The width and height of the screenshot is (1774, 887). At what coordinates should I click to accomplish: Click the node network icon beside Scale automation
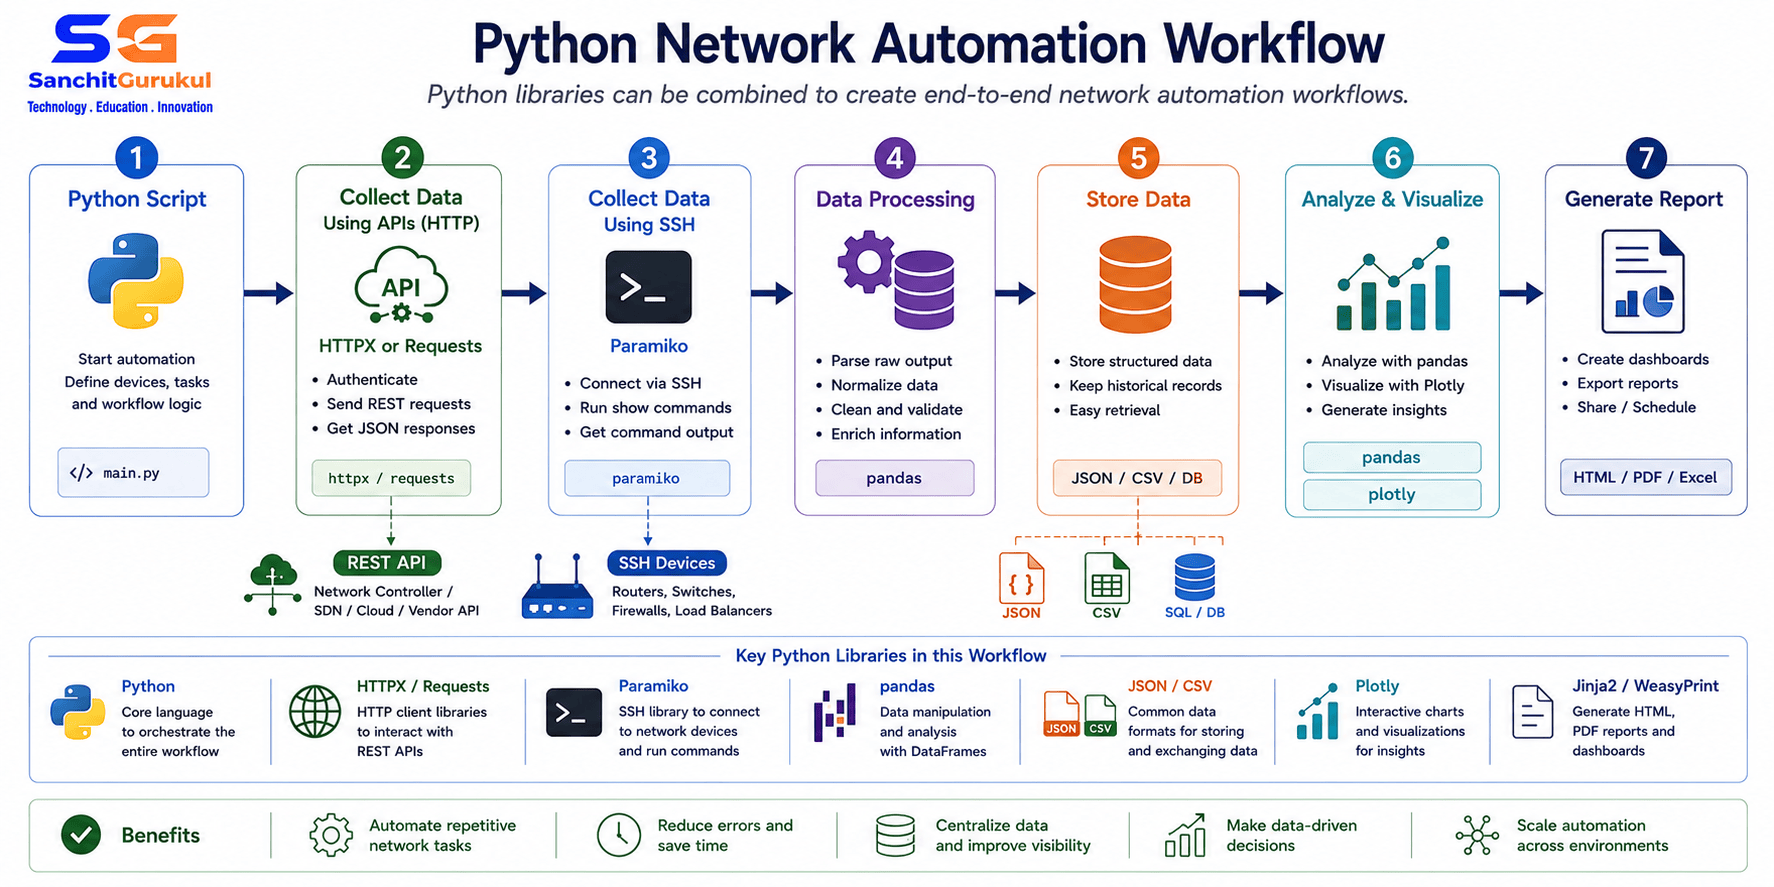(x=1477, y=835)
